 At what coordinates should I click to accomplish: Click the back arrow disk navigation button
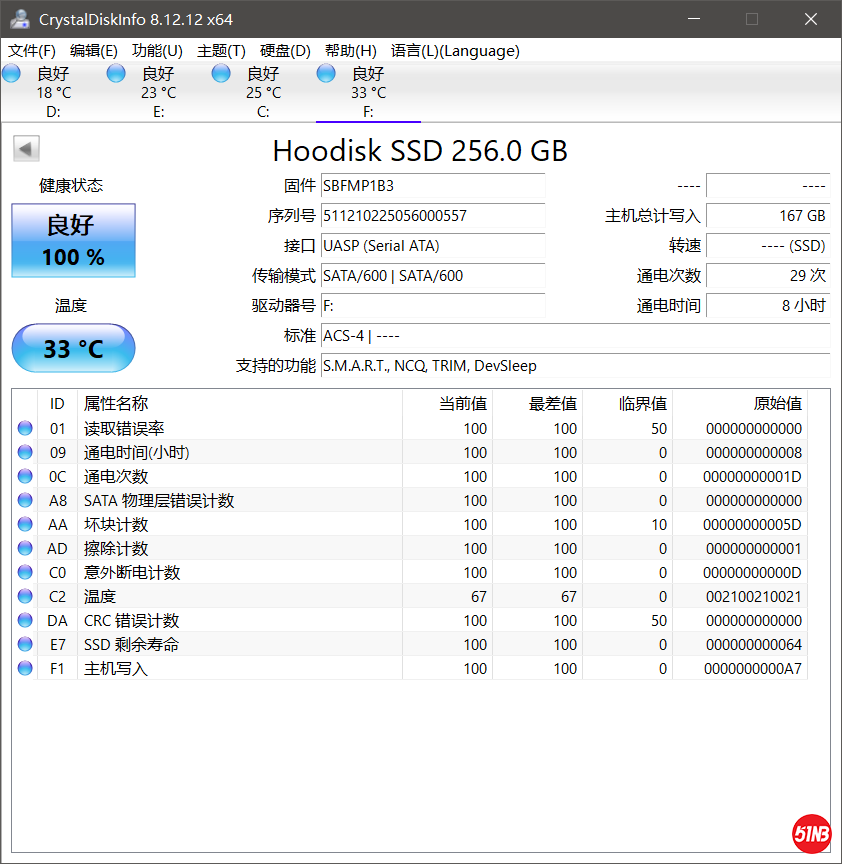(26, 149)
